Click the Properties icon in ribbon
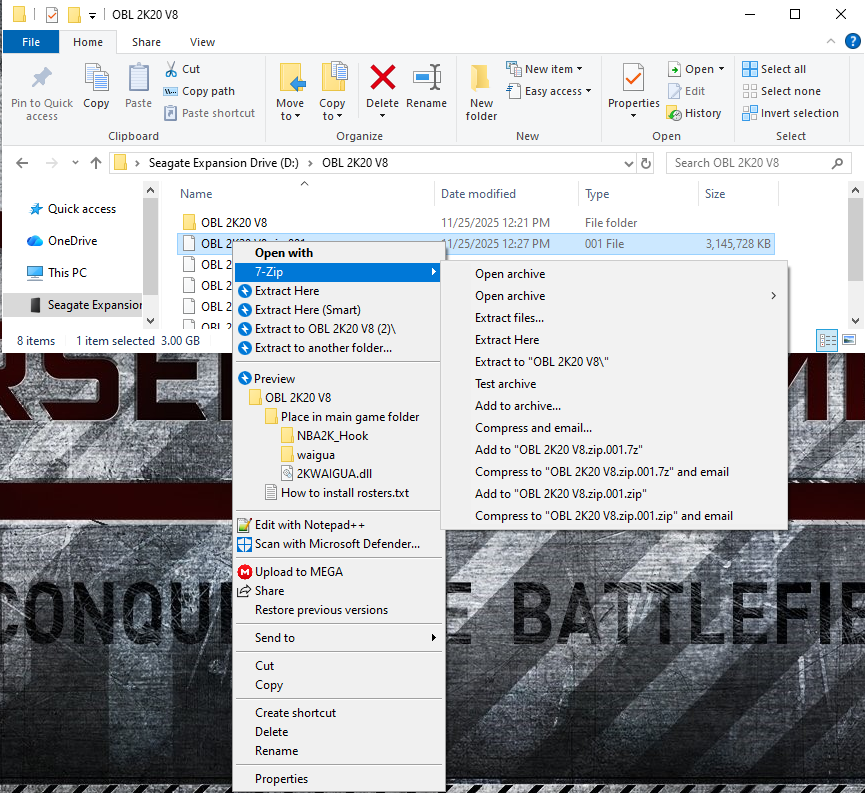Screen dimensions: 865x793 [x=633, y=77]
